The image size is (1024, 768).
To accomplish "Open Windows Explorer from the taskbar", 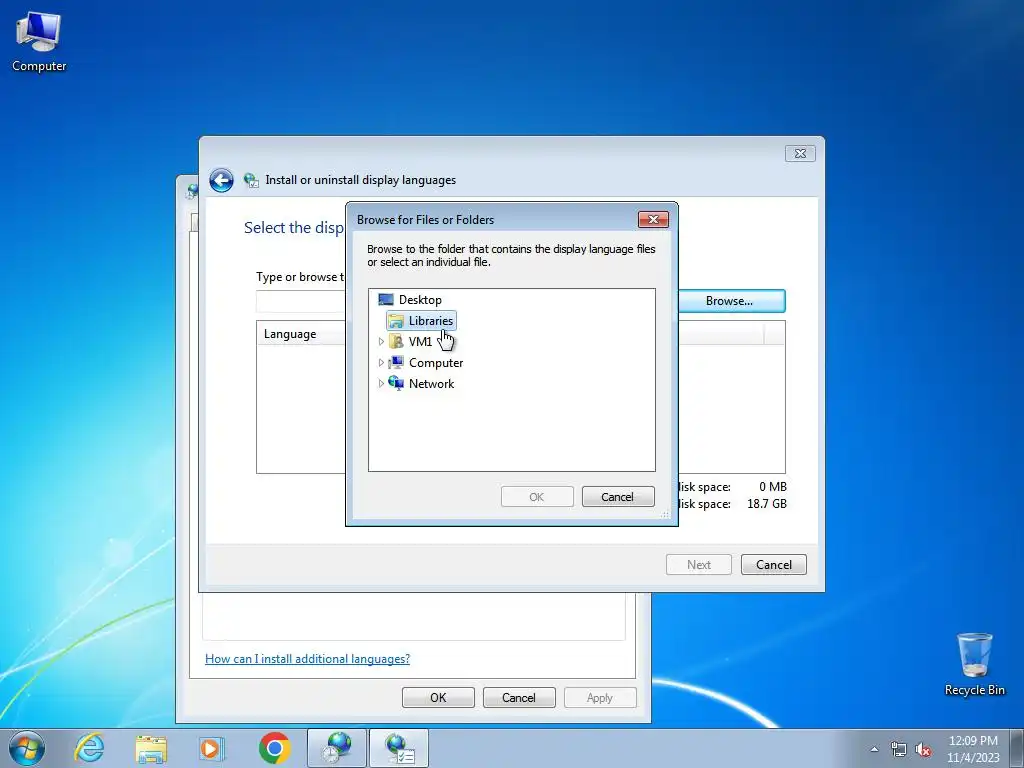I will tap(151, 748).
